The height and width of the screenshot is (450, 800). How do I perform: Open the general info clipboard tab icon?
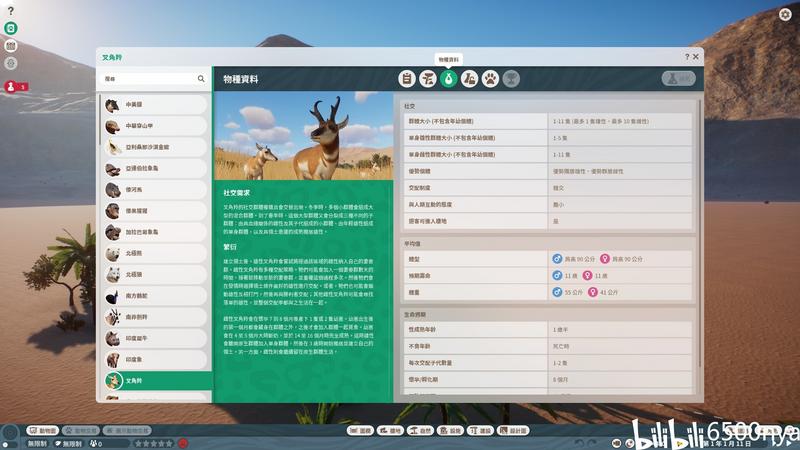pos(407,79)
